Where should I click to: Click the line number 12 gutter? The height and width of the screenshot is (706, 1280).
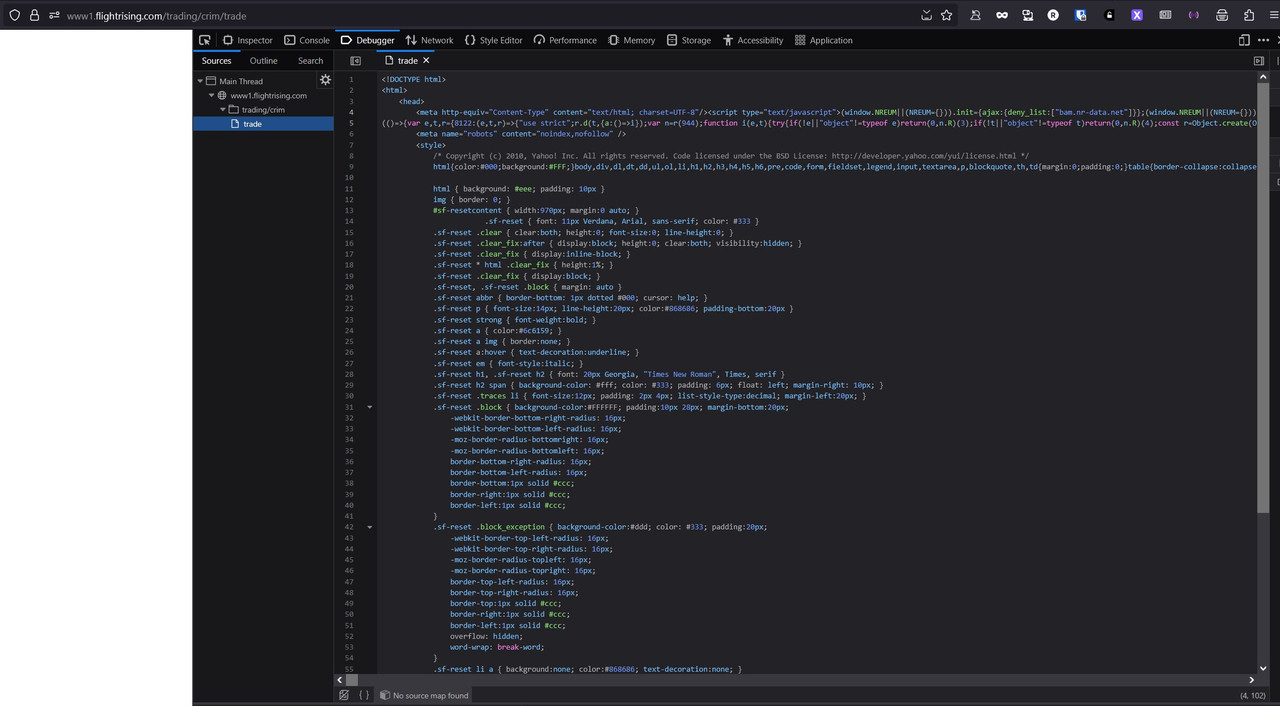click(350, 199)
